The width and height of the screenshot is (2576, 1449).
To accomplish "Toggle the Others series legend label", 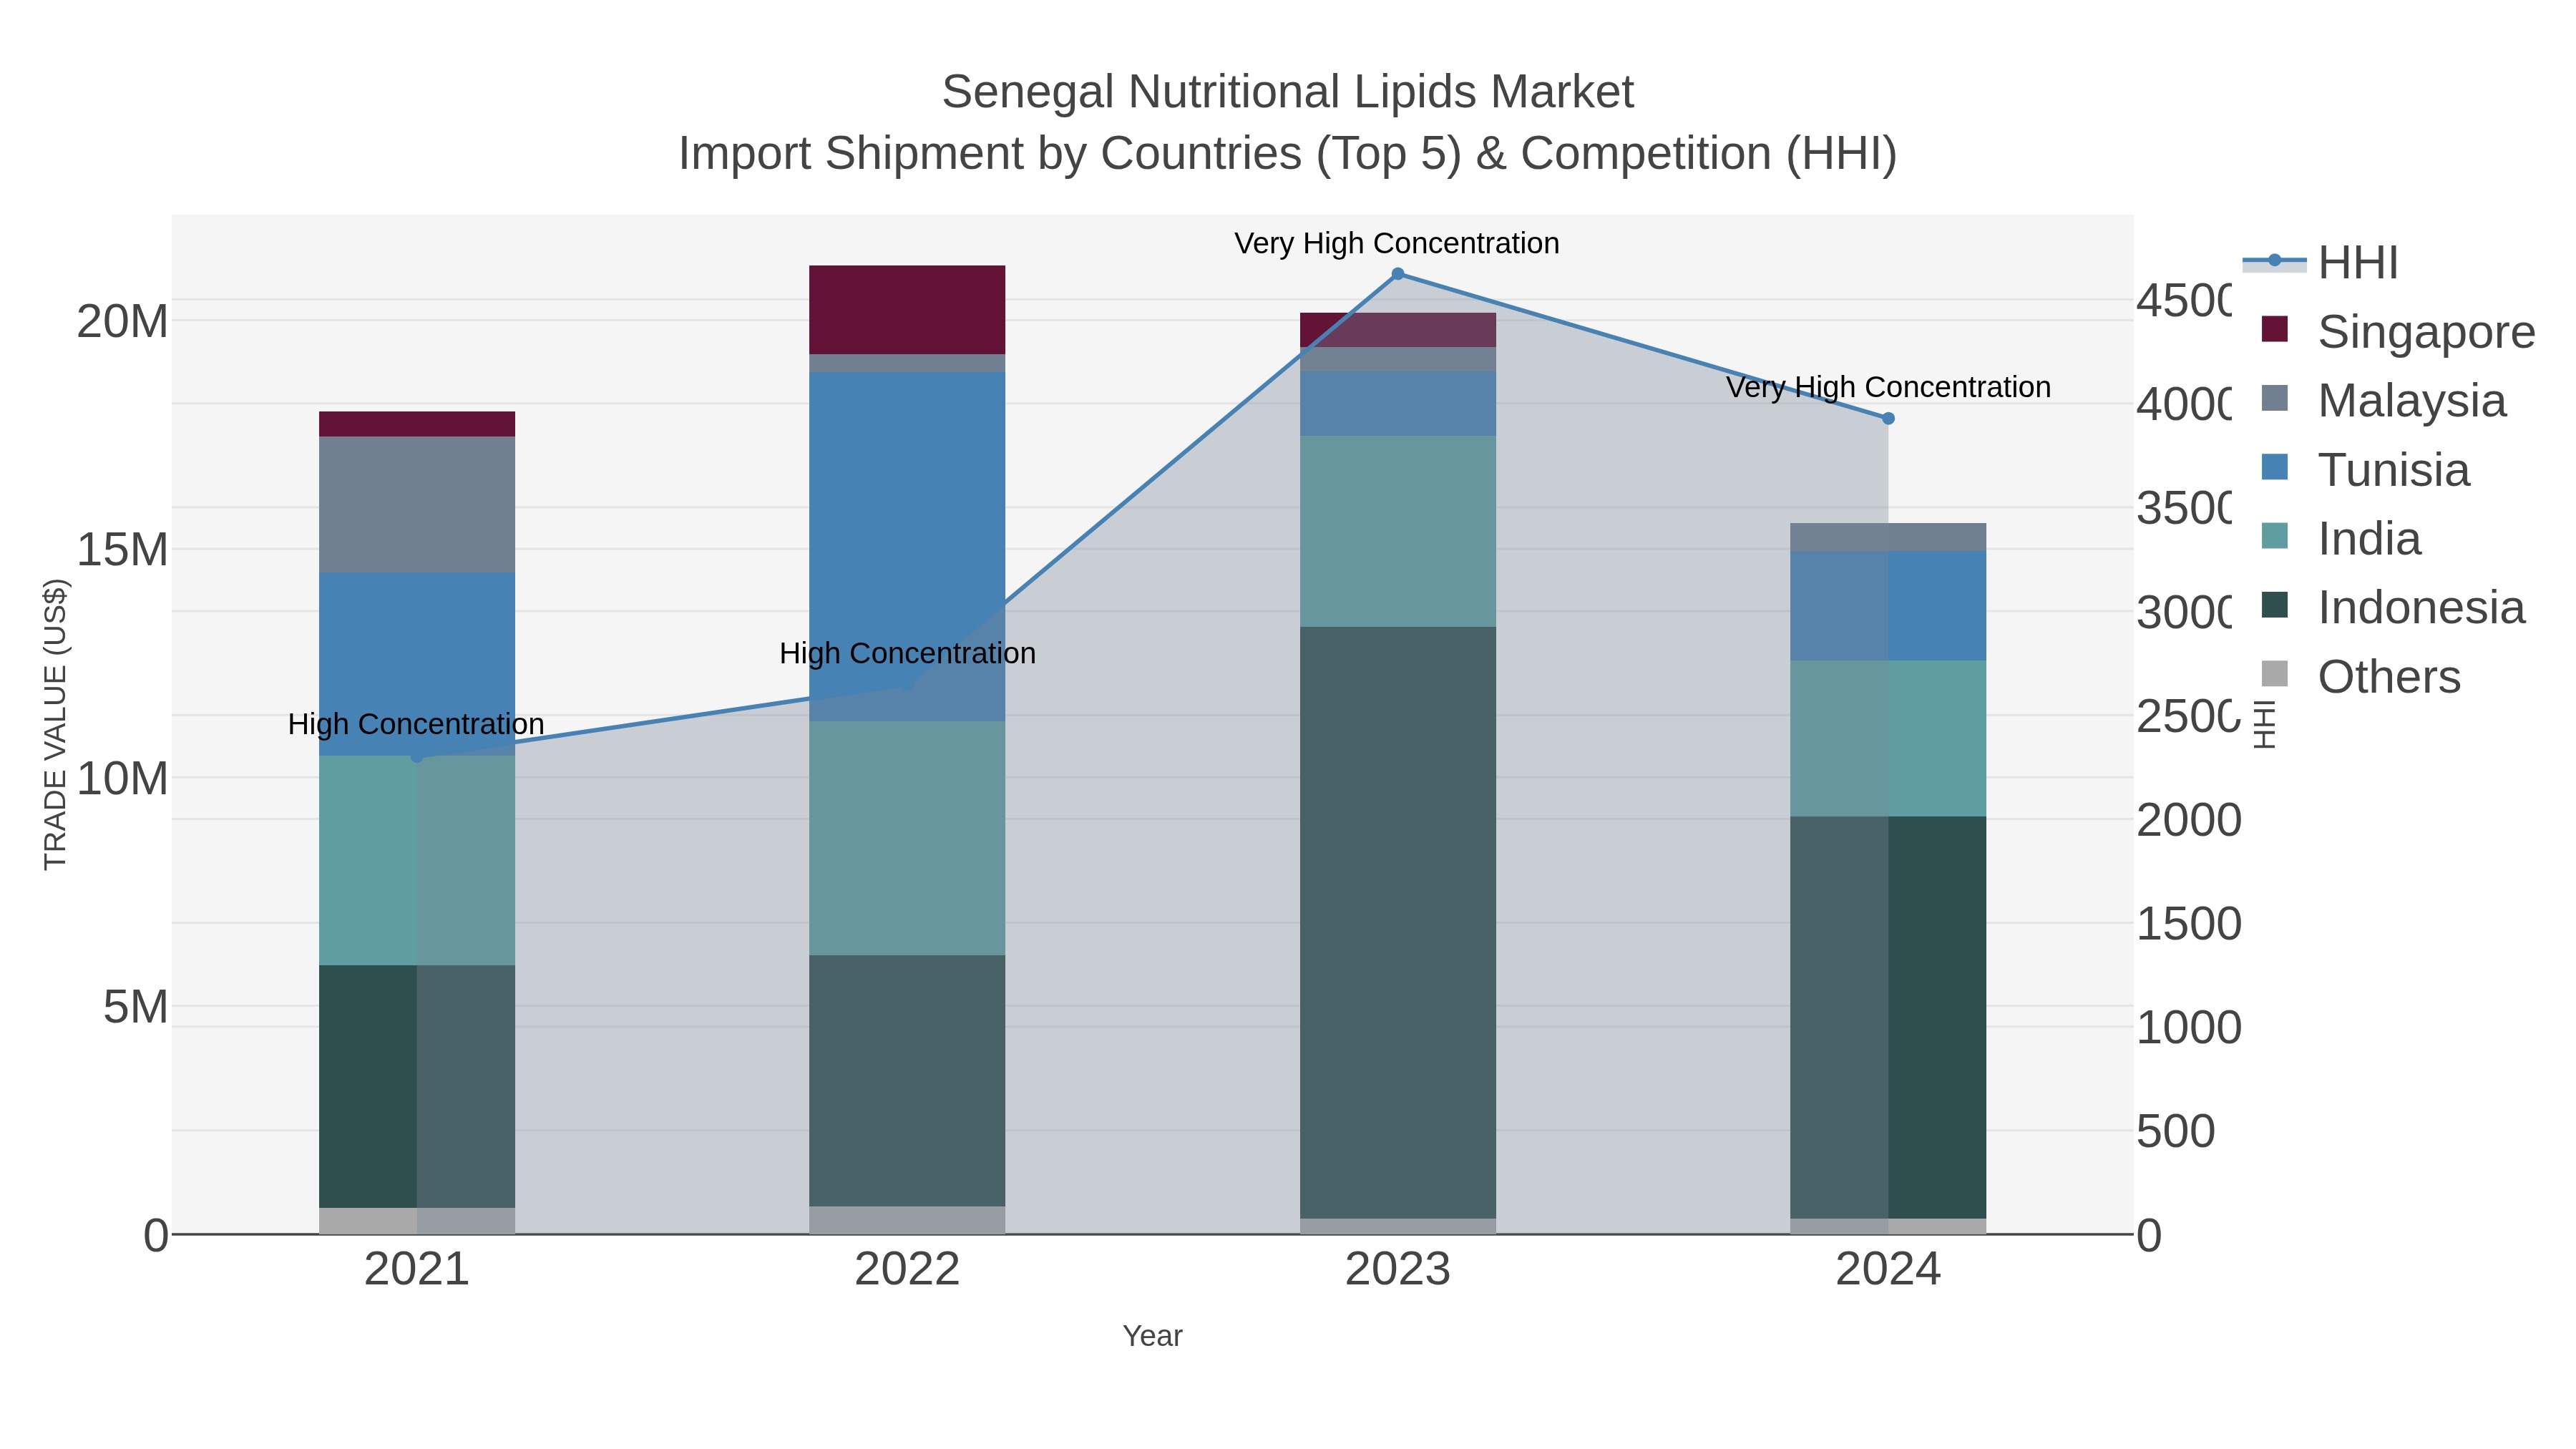I will pos(2389,677).
